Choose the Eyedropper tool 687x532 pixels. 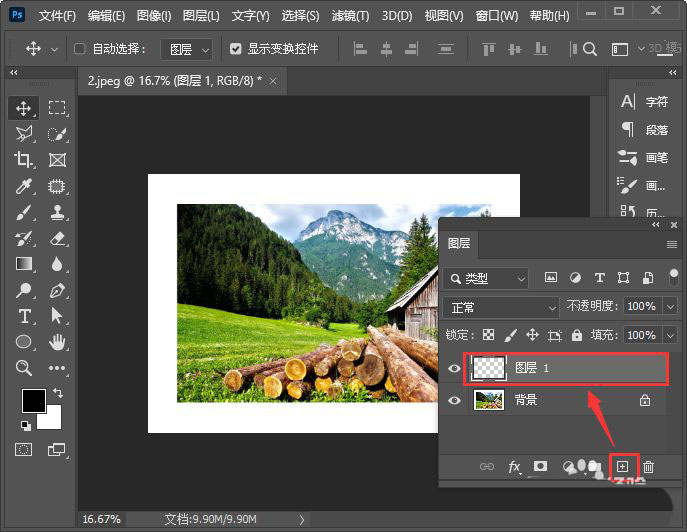(x=24, y=186)
